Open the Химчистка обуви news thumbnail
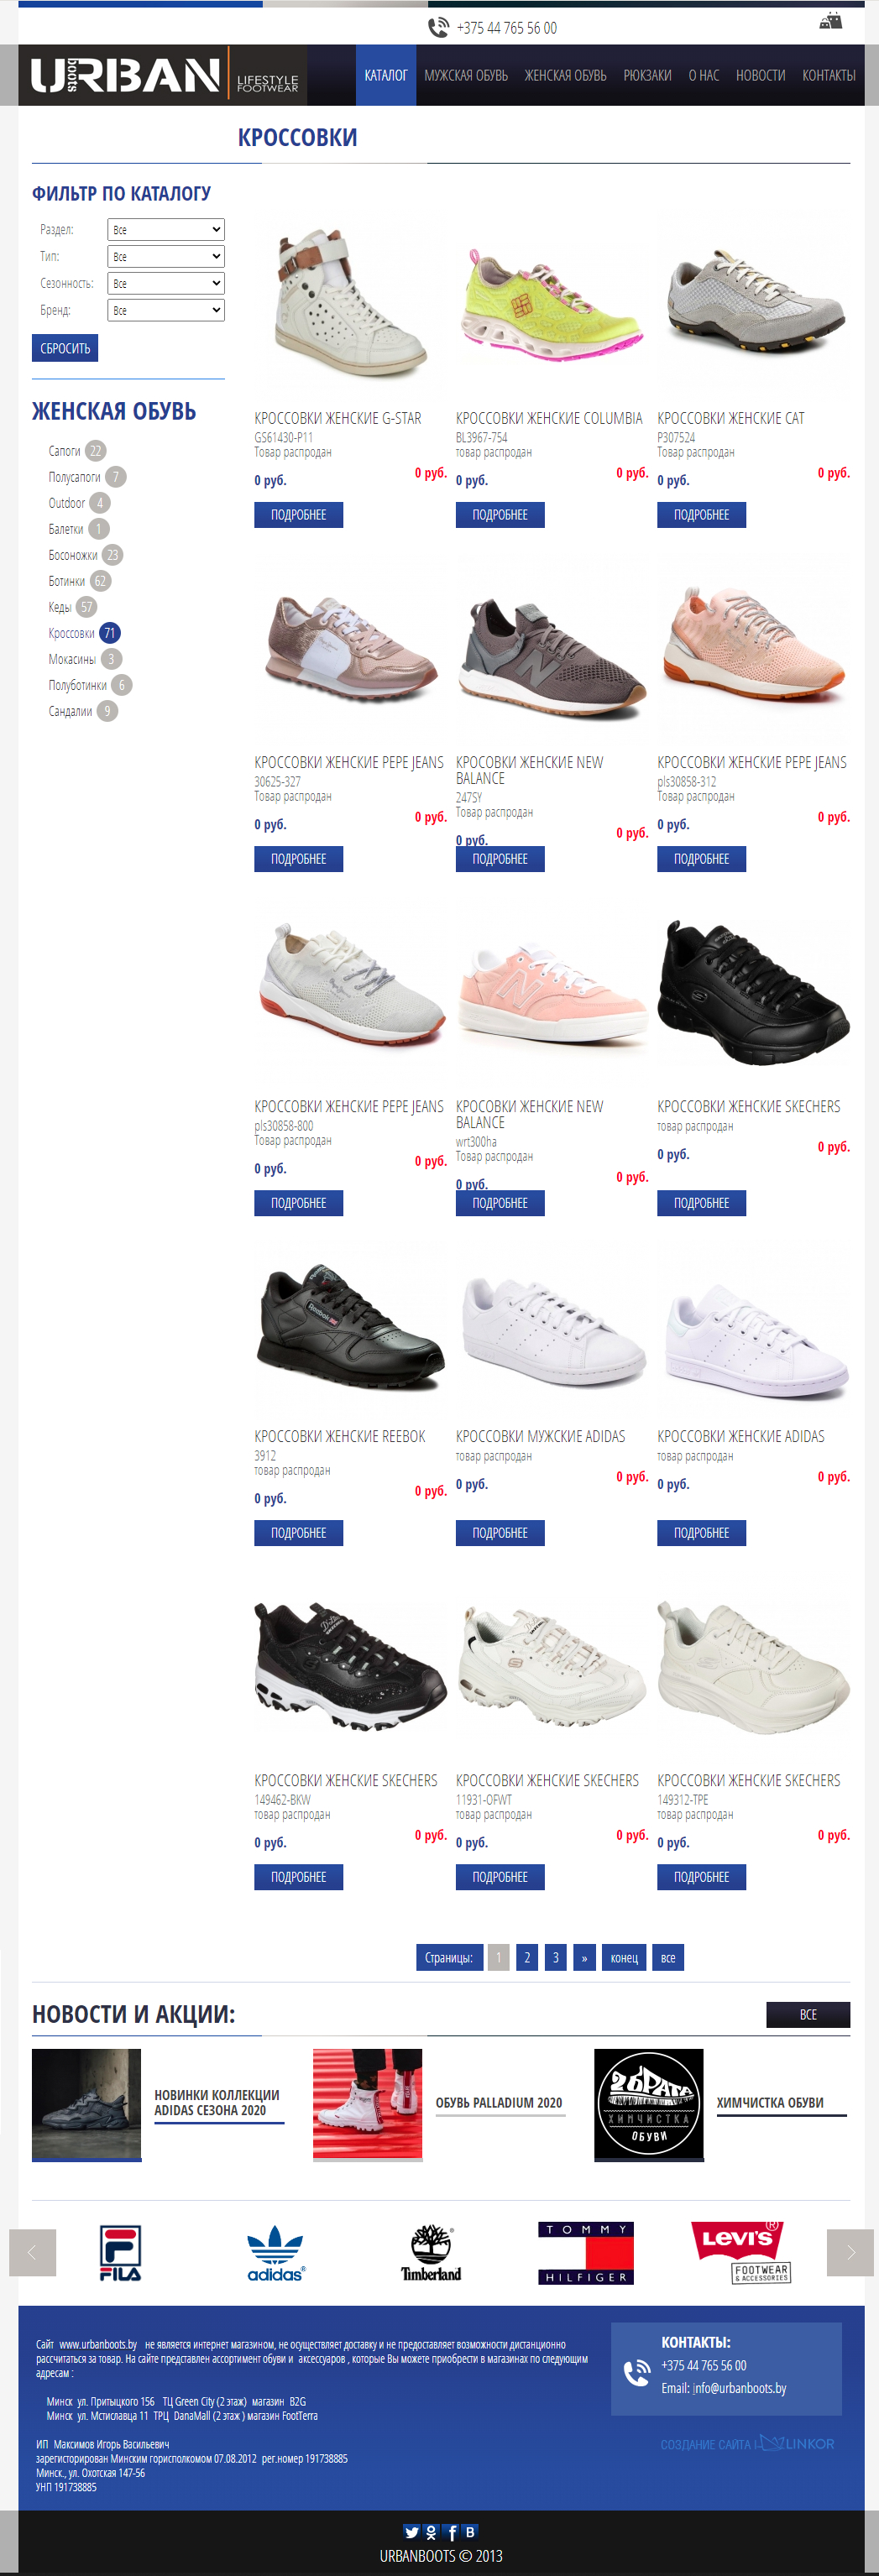The height and width of the screenshot is (2576, 879). click(x=649, y=2104)
